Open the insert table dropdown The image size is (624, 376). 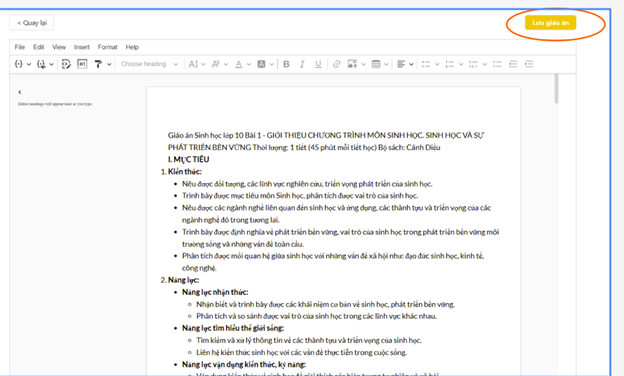tap(380, 64)
